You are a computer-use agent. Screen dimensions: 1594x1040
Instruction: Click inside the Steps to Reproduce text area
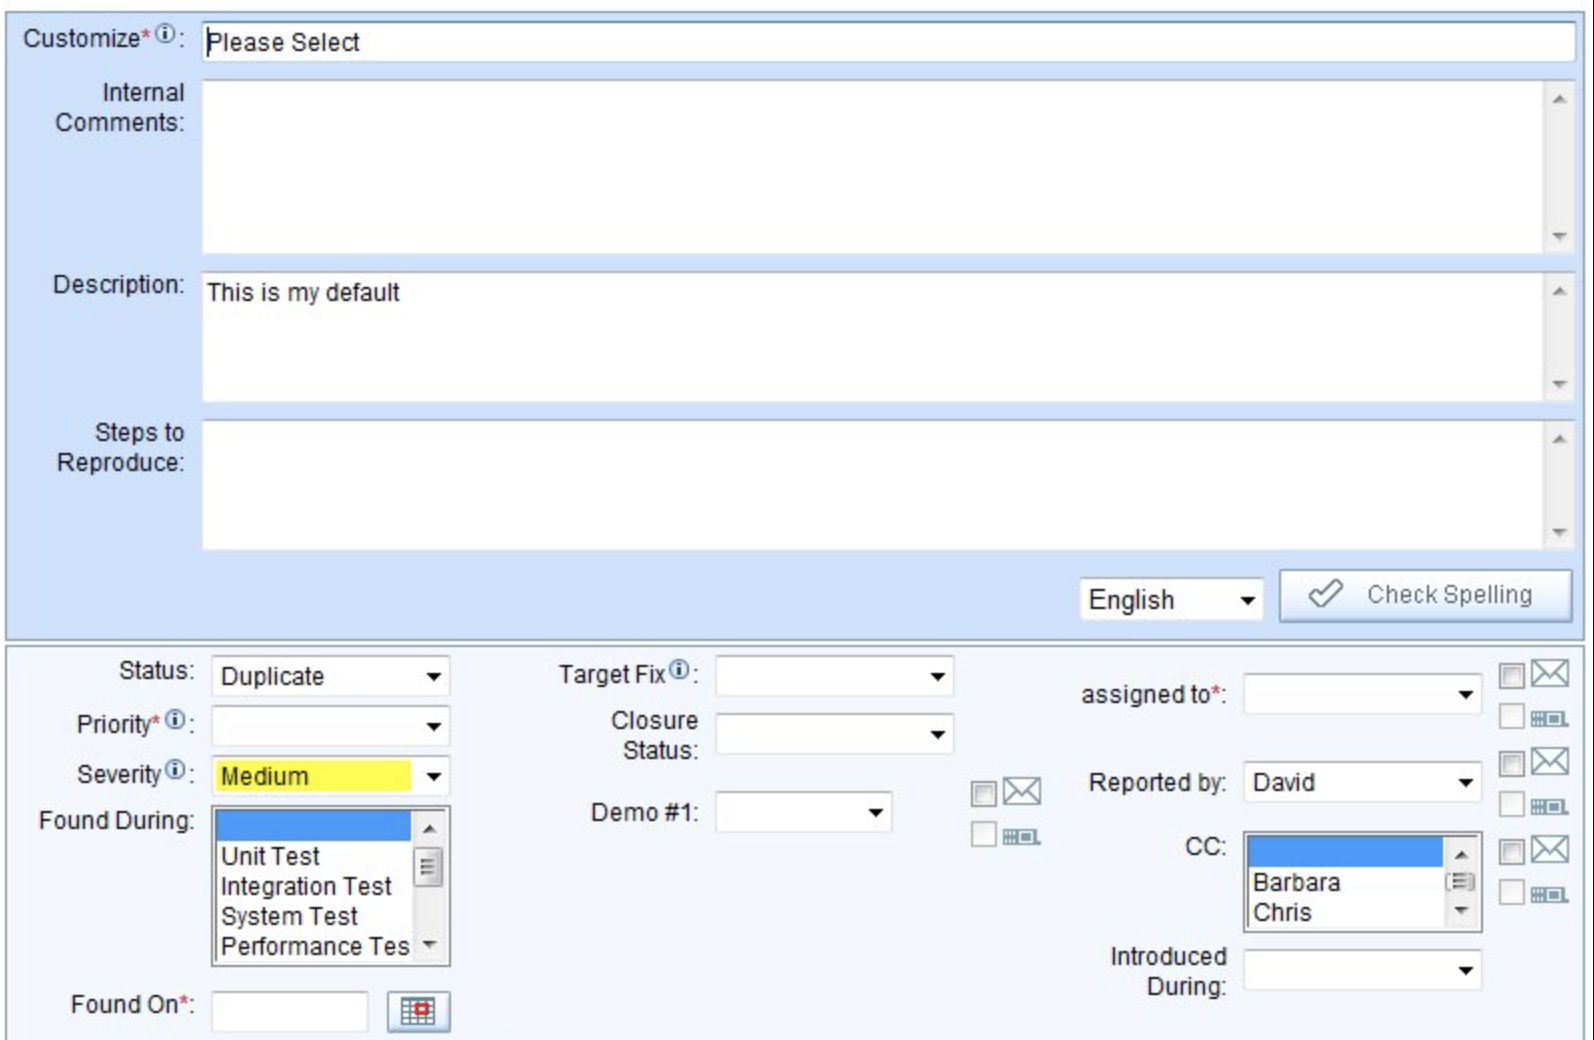pos(870,485)
